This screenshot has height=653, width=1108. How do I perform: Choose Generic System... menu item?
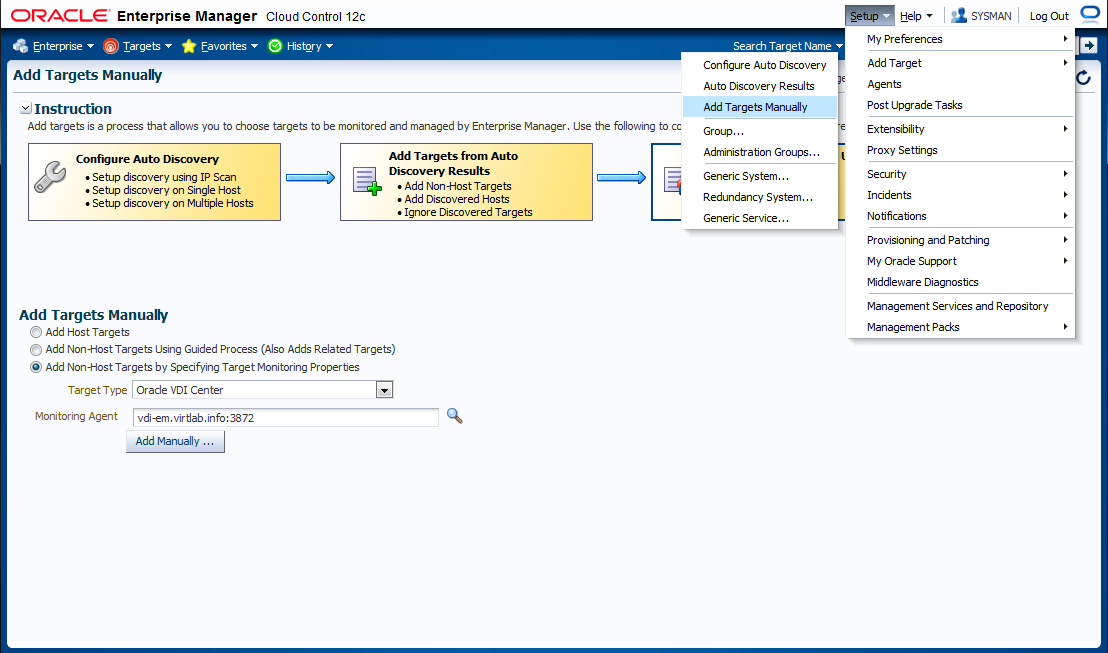[760, 176]
